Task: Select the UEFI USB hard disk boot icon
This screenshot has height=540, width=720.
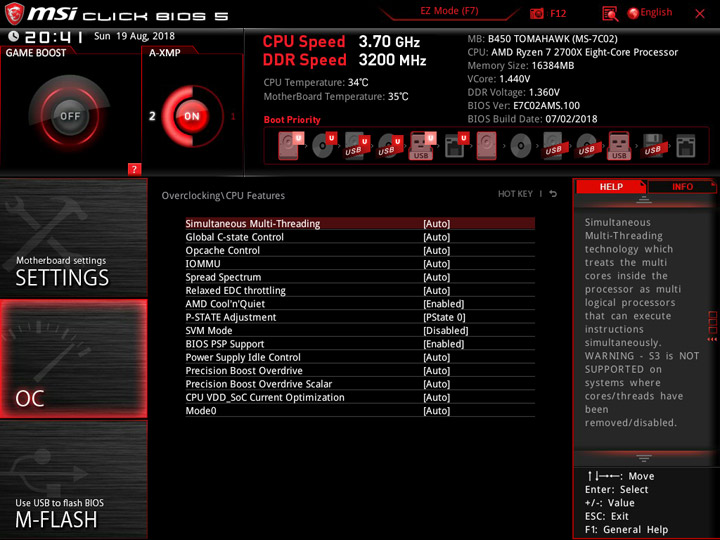Action: click(357, 146)
